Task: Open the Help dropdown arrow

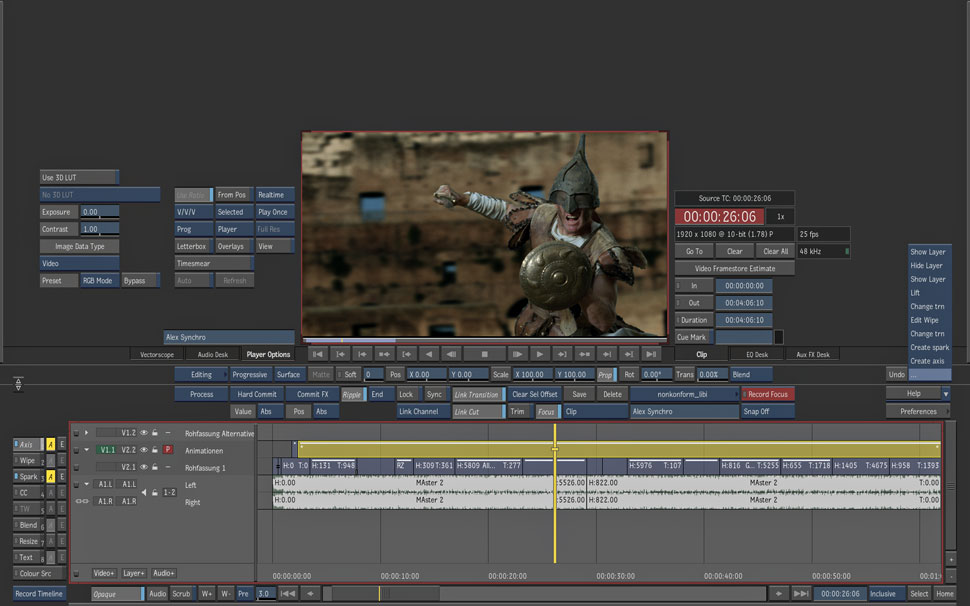Action: point(945,394)
